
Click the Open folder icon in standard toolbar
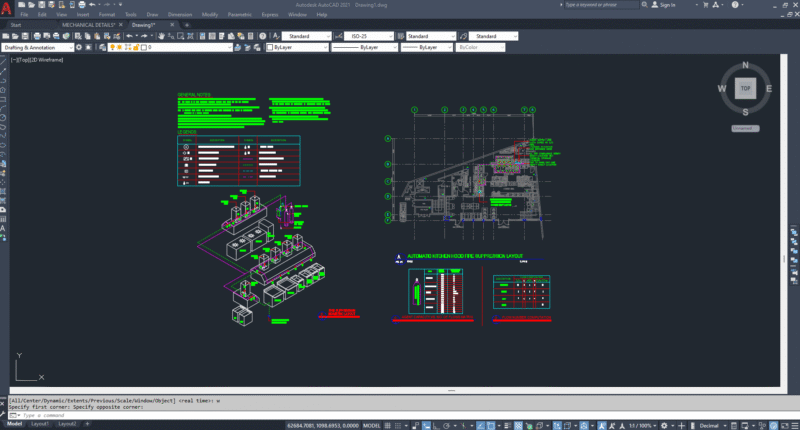pos(15,36)
